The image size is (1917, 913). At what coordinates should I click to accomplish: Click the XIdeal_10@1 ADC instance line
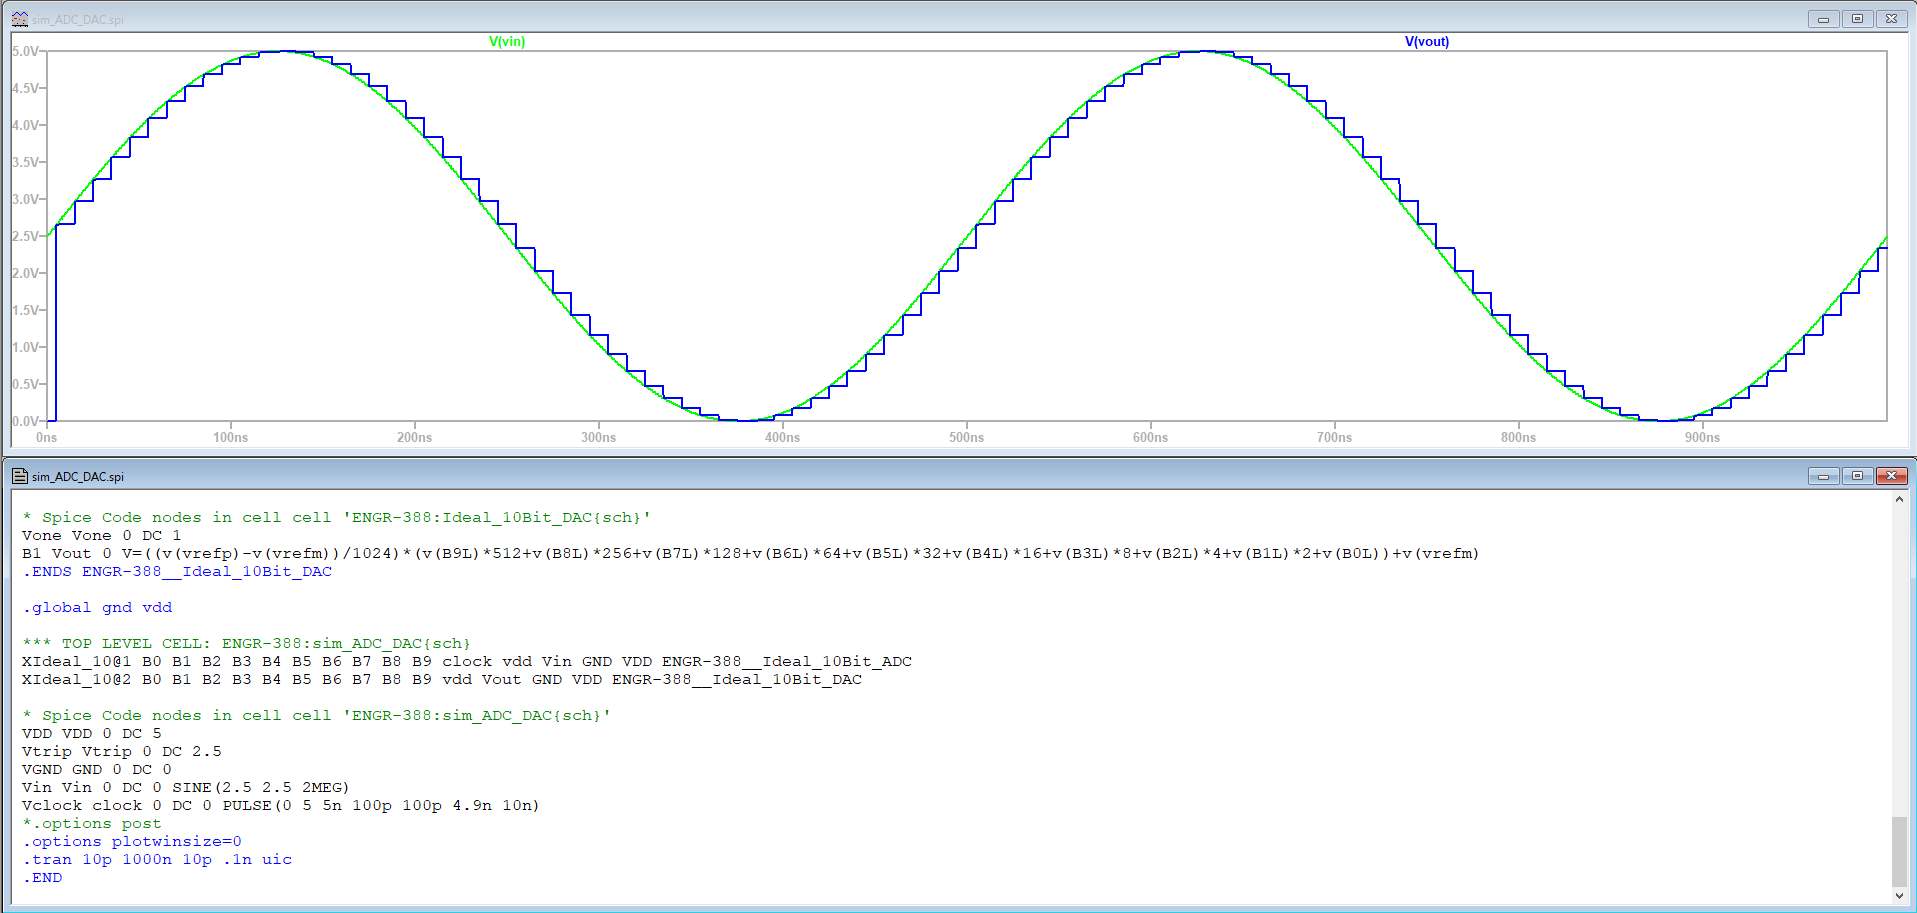tap(467, 661)
